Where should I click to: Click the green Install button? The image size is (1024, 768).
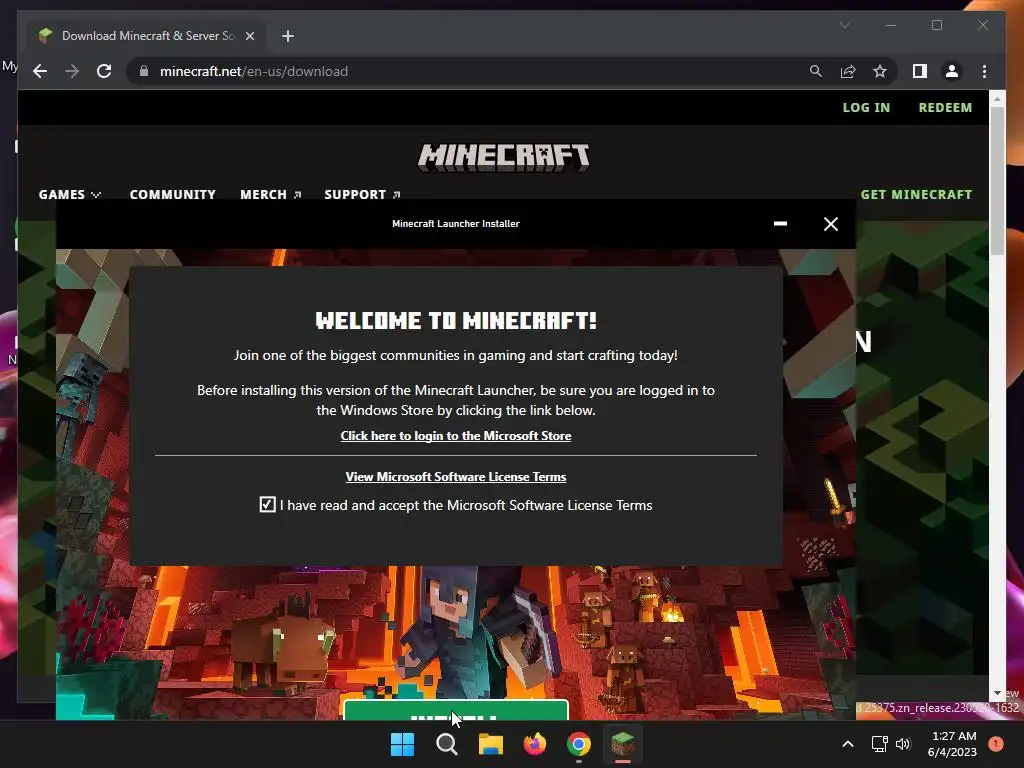(456, 711)
